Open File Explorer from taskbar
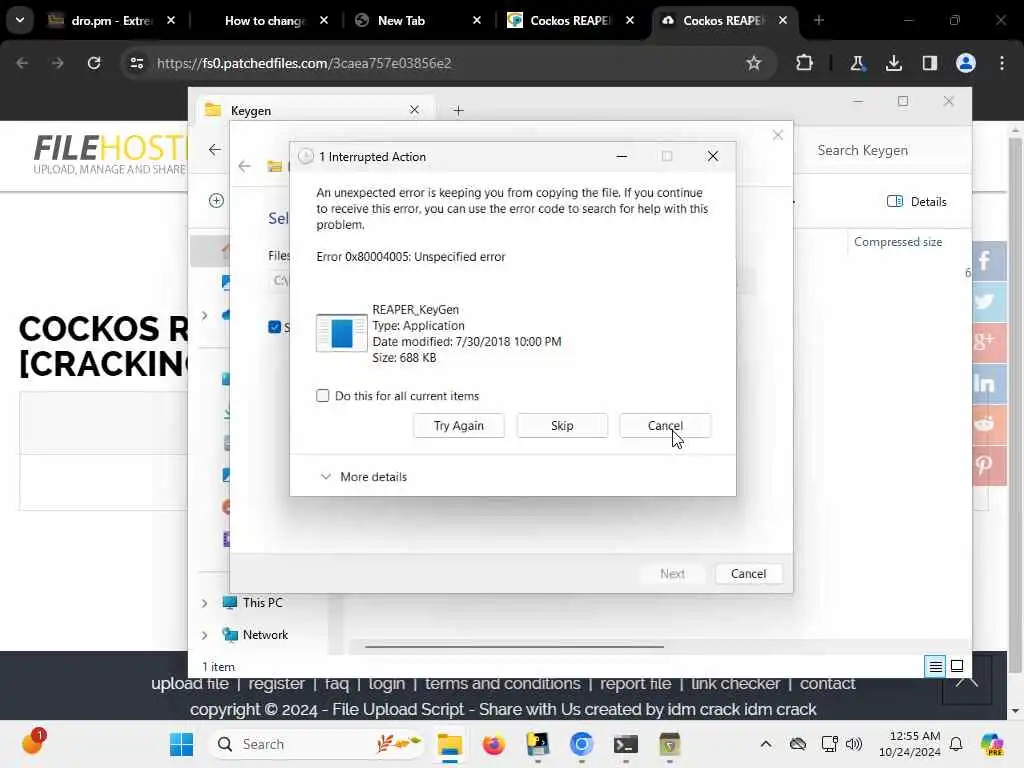The width and height of the screenshot is (1024, 768). [x=449, y=744]
